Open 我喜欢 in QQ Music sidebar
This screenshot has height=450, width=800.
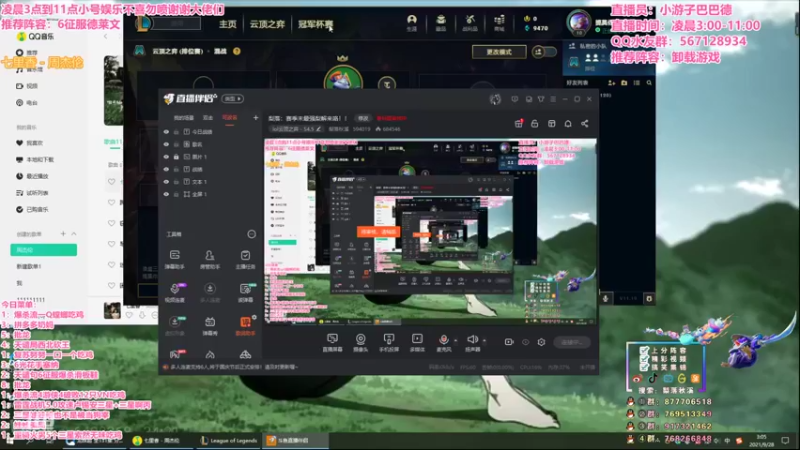point(30,143)
